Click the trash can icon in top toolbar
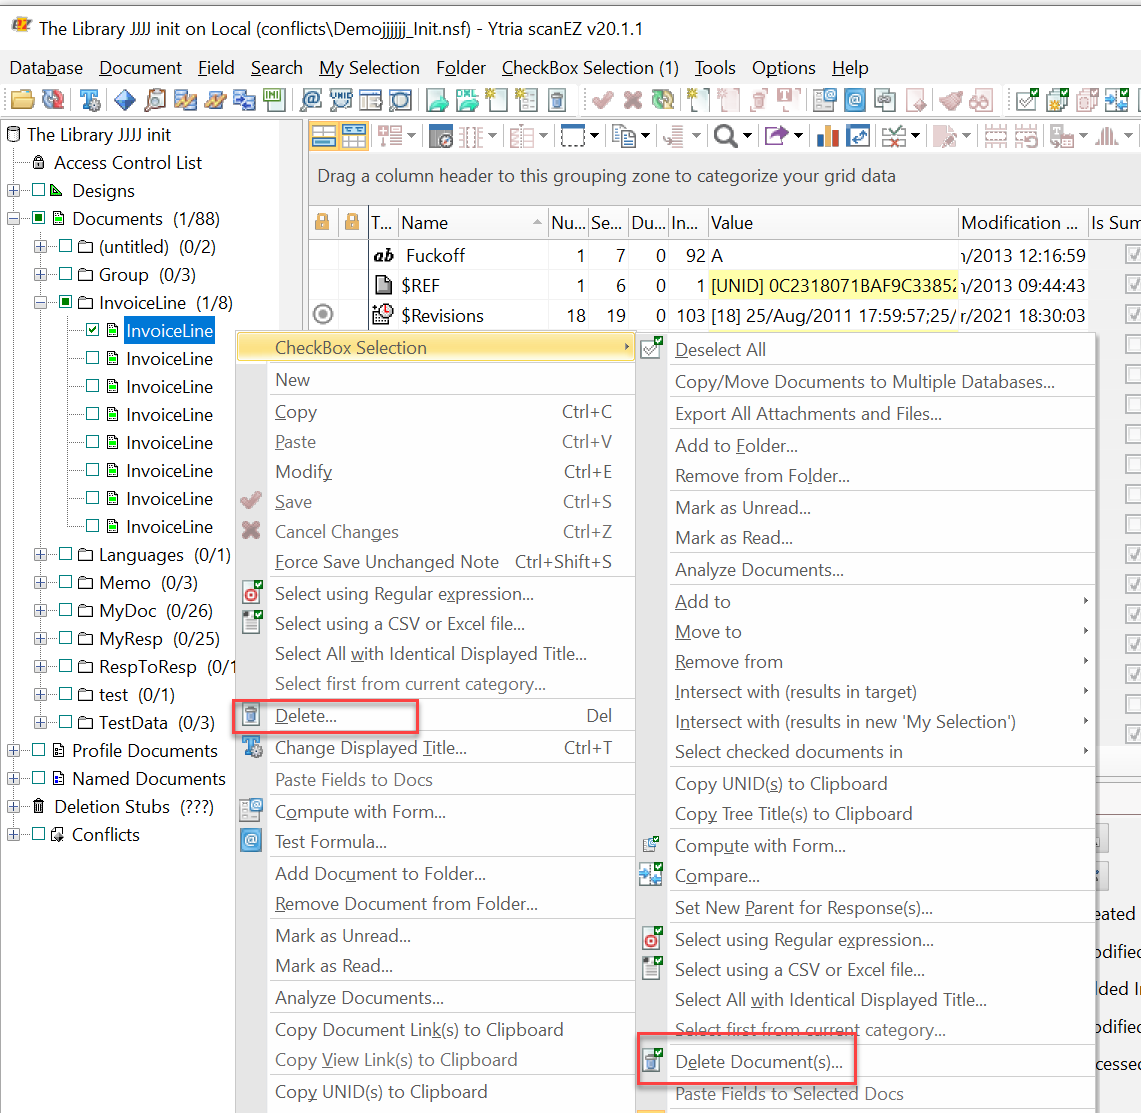 coord(558,100)
